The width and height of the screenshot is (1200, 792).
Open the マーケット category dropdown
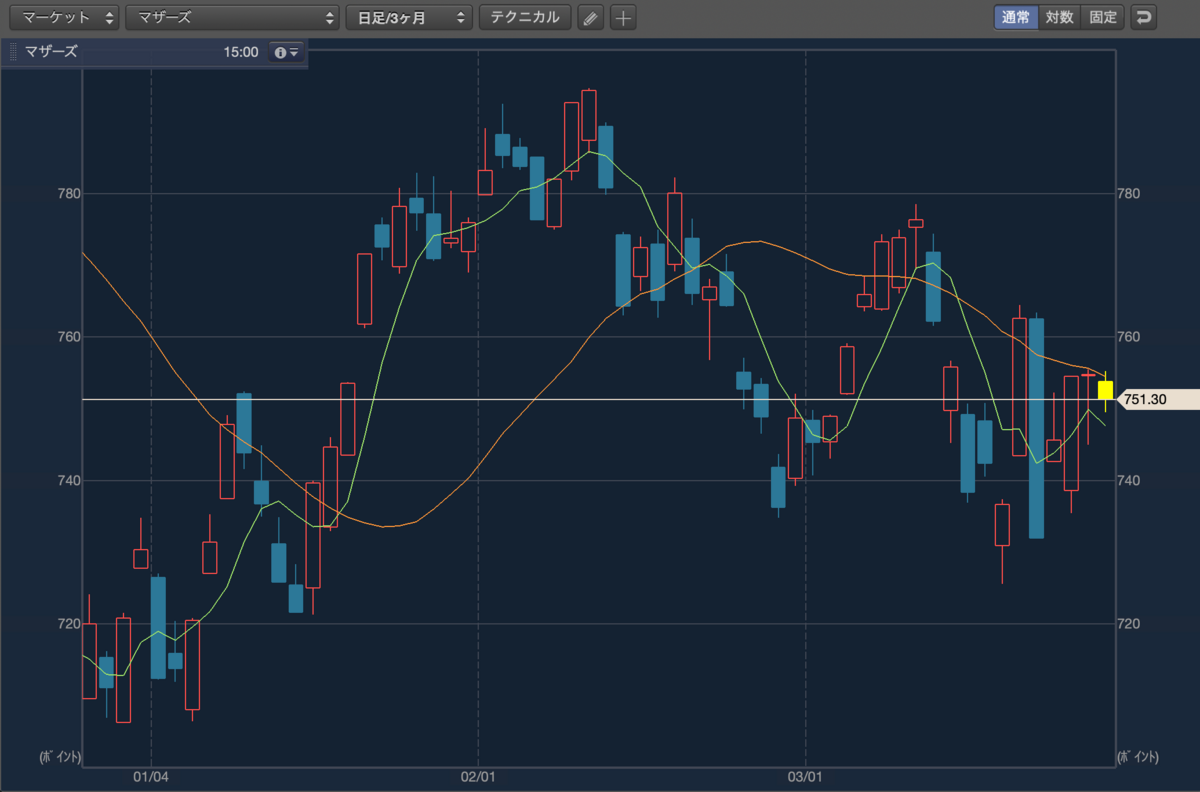click(63, 17)
